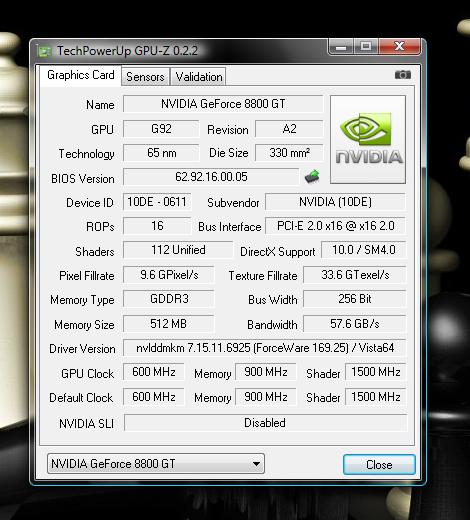The height and width of the screenshot is (520, 470).
Task: Click the BIOS save chip icon
Action: point(312,176)
